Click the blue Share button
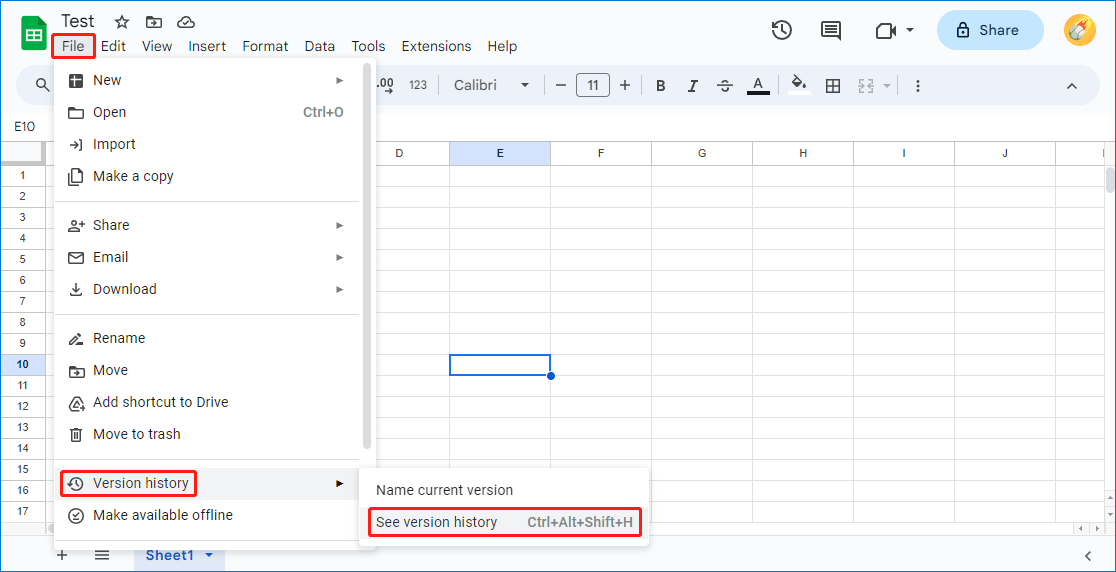The width and height of the screenshot is (1116, 572). [x=989, y=30]
